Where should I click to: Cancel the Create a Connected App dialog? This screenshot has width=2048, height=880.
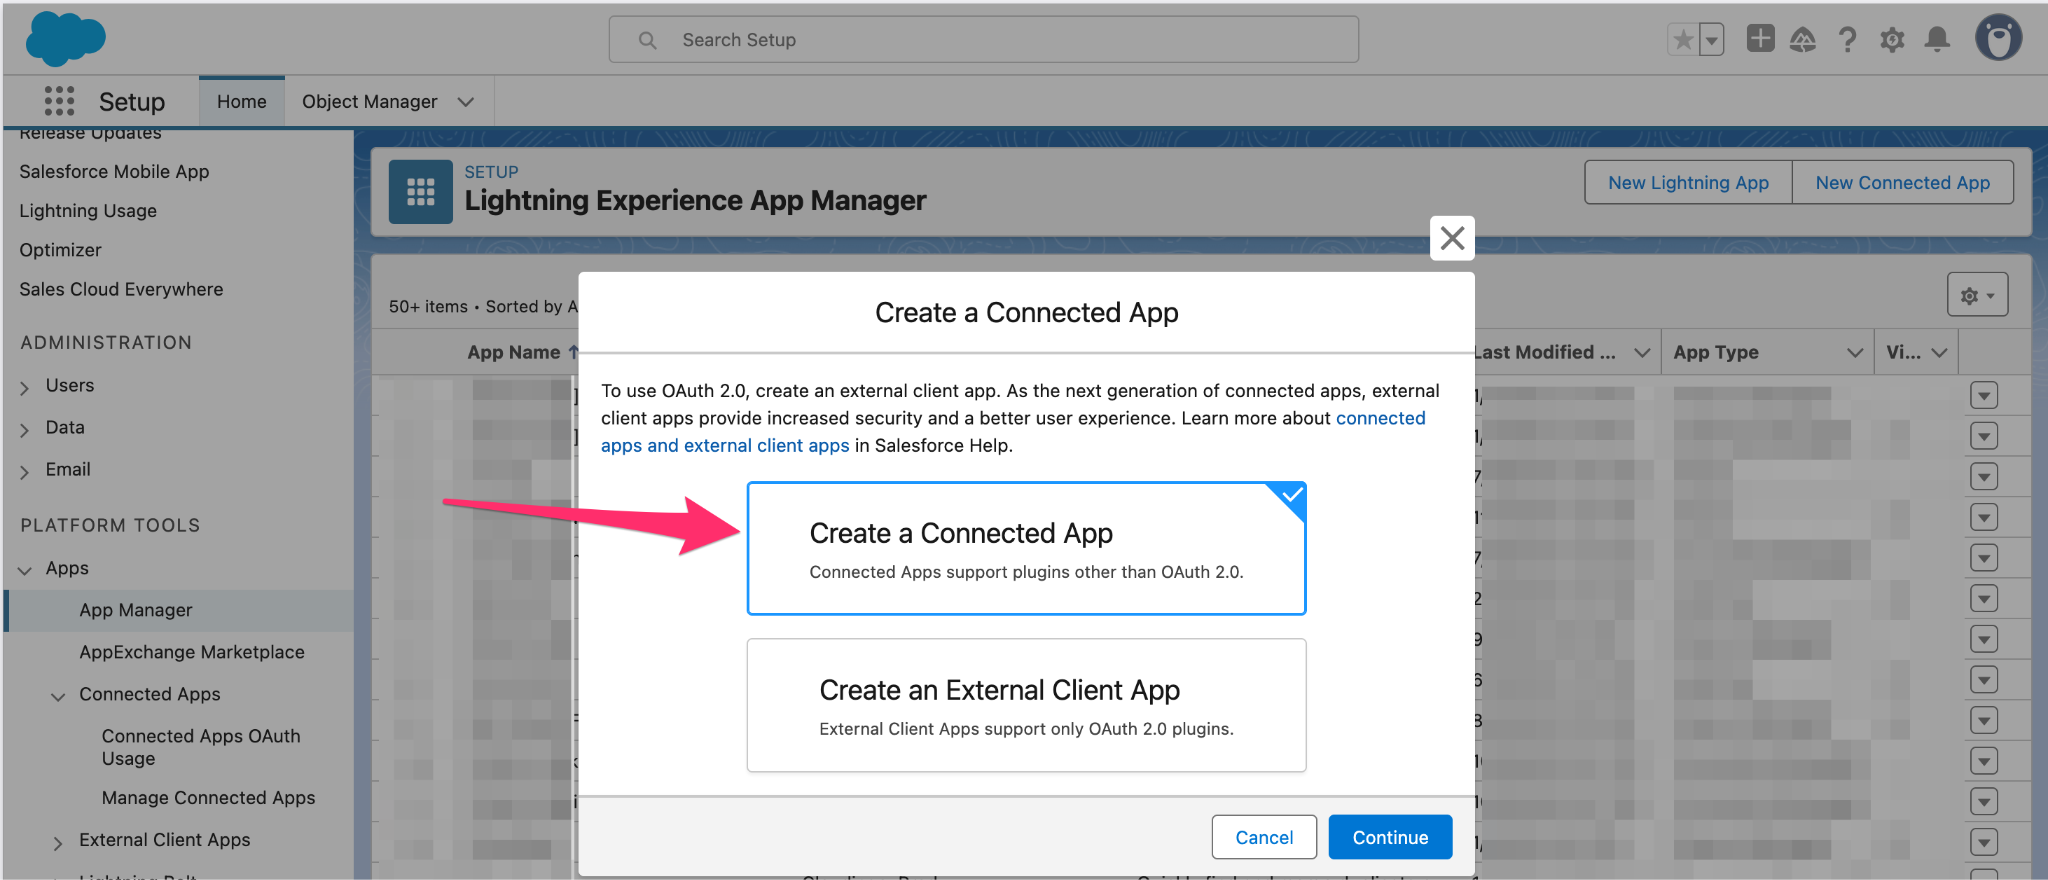1264,837
